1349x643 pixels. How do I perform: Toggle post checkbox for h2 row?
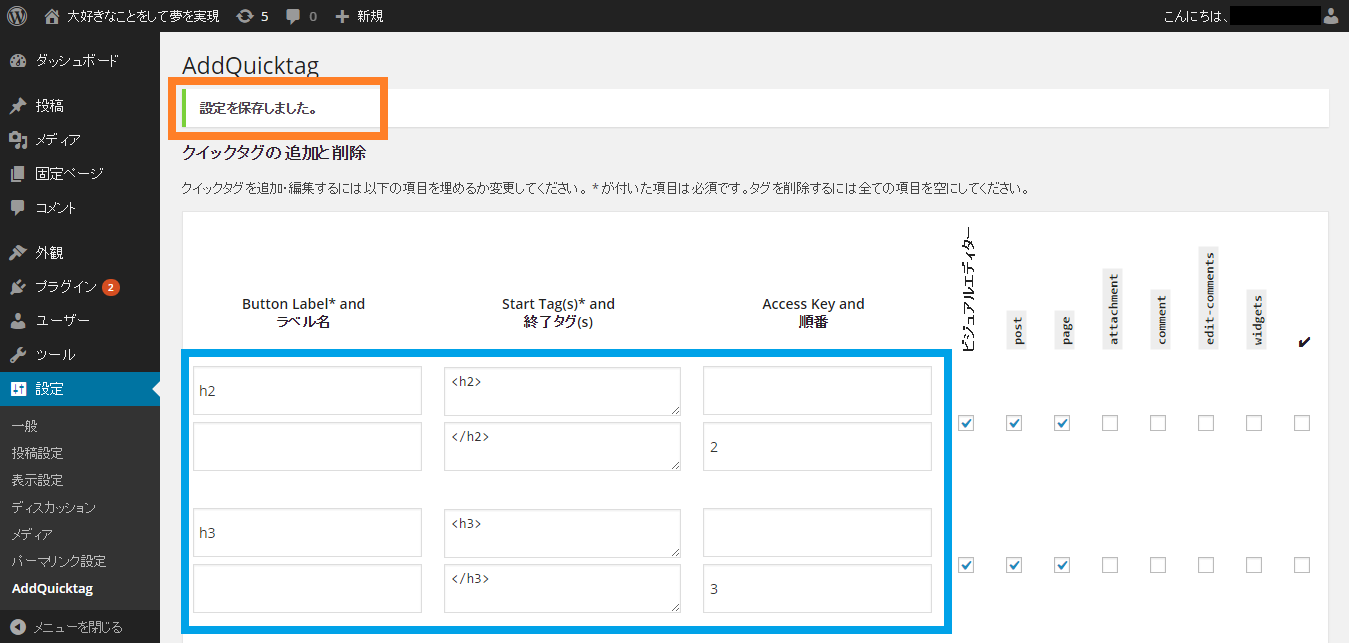1014,423
